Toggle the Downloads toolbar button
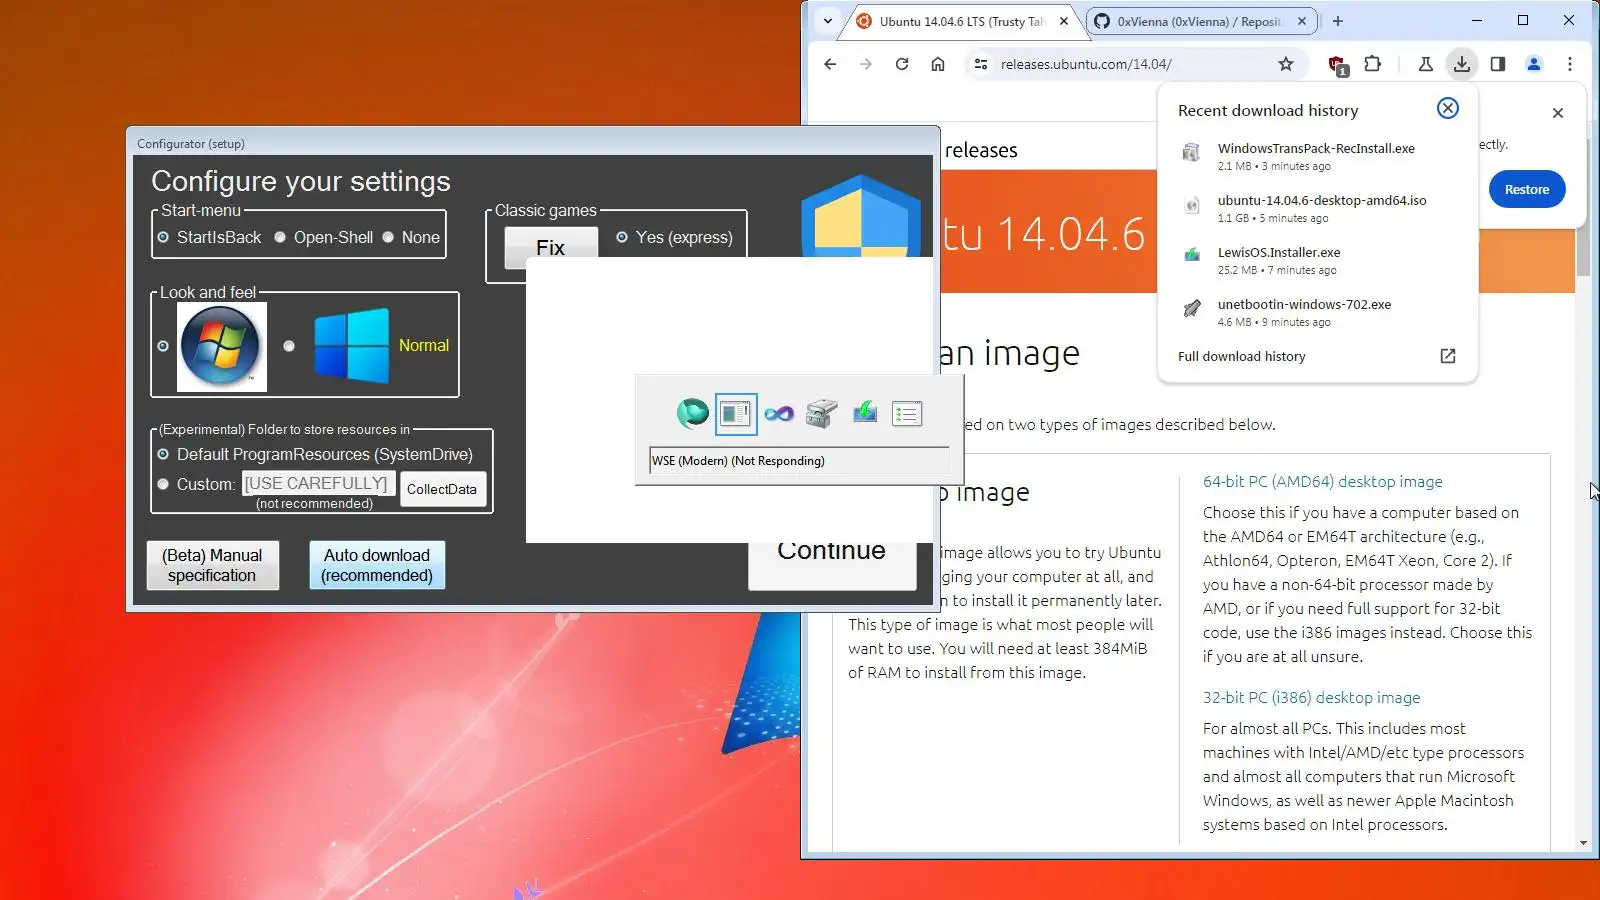Screen dimensions: 1600x900 click(x=1462, y=64)
